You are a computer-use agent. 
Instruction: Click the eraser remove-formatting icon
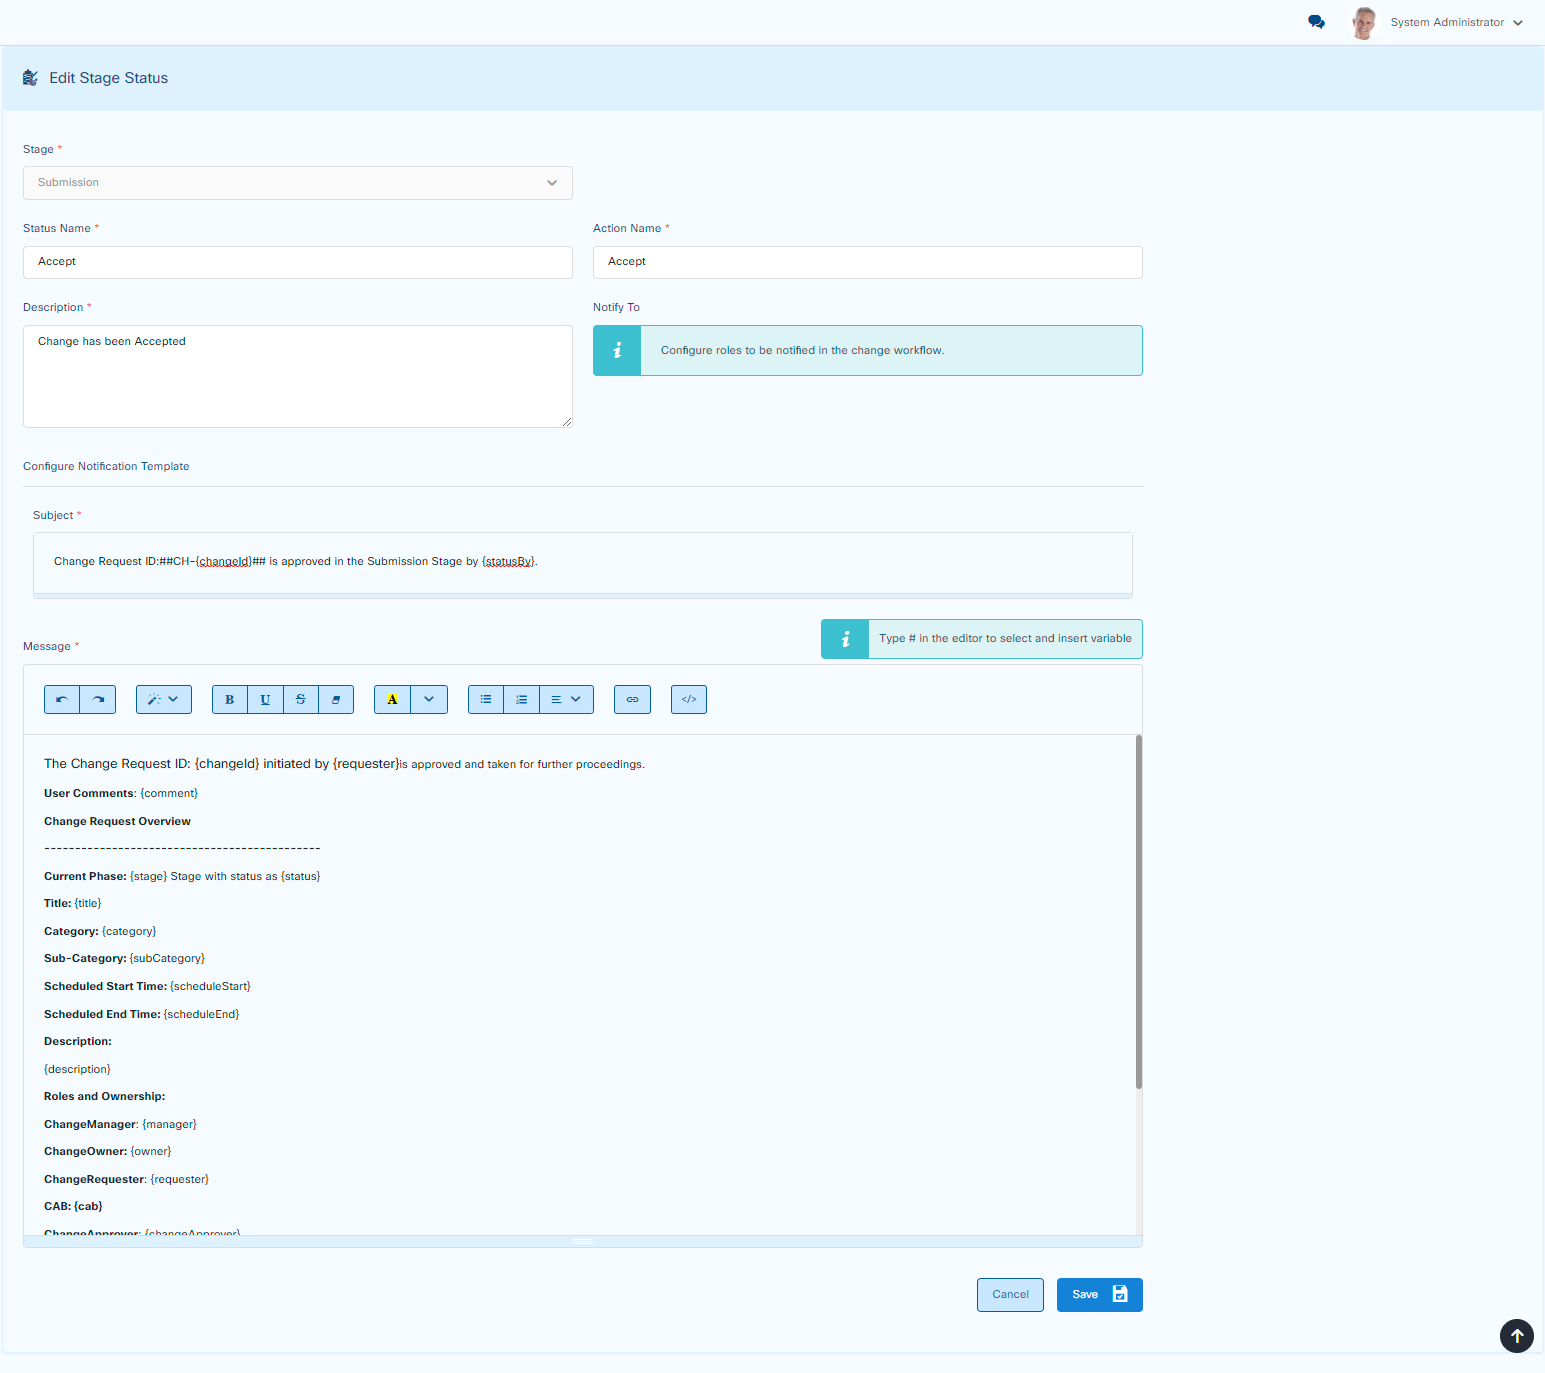click(x=336, y=699)
